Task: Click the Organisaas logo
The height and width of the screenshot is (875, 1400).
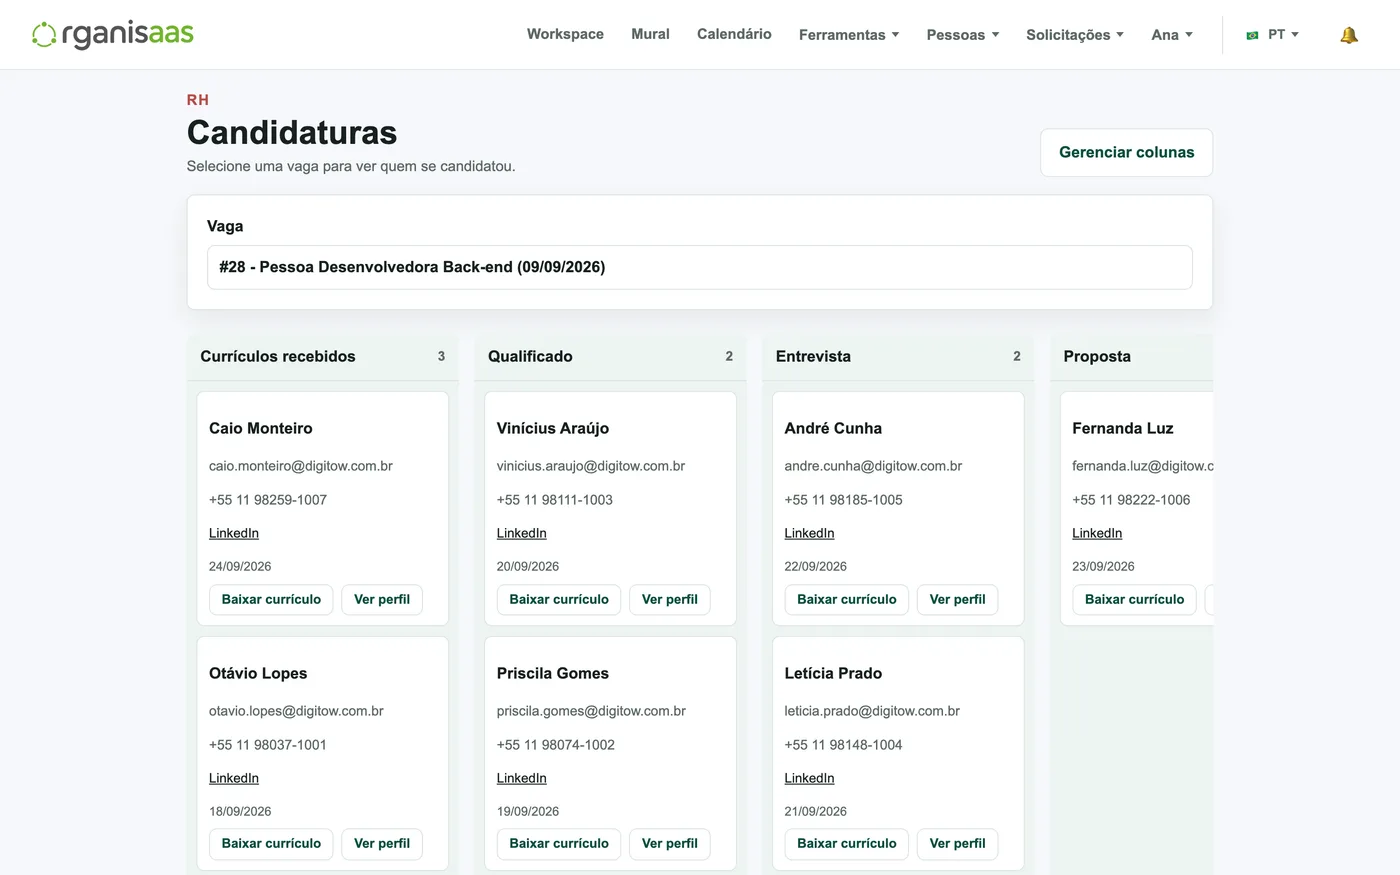Action: point(113,34)
